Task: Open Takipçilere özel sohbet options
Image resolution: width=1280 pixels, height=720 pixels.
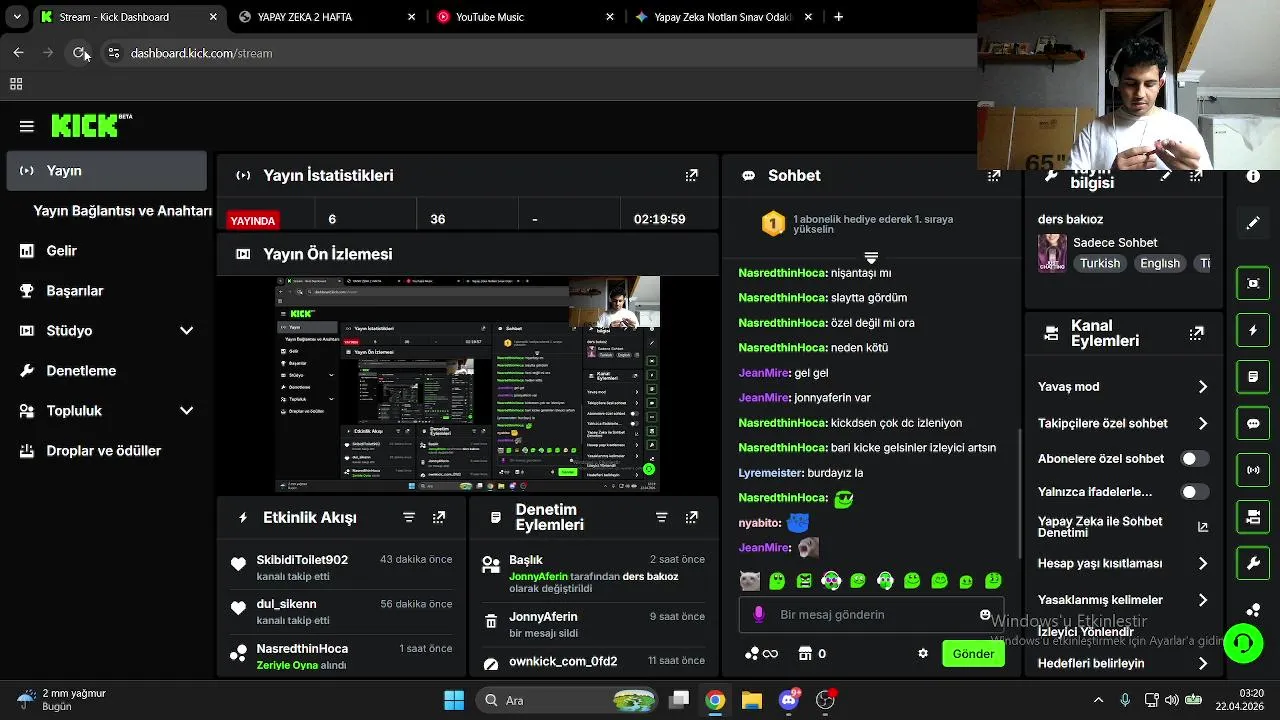Action: [x=1123, y=423]
